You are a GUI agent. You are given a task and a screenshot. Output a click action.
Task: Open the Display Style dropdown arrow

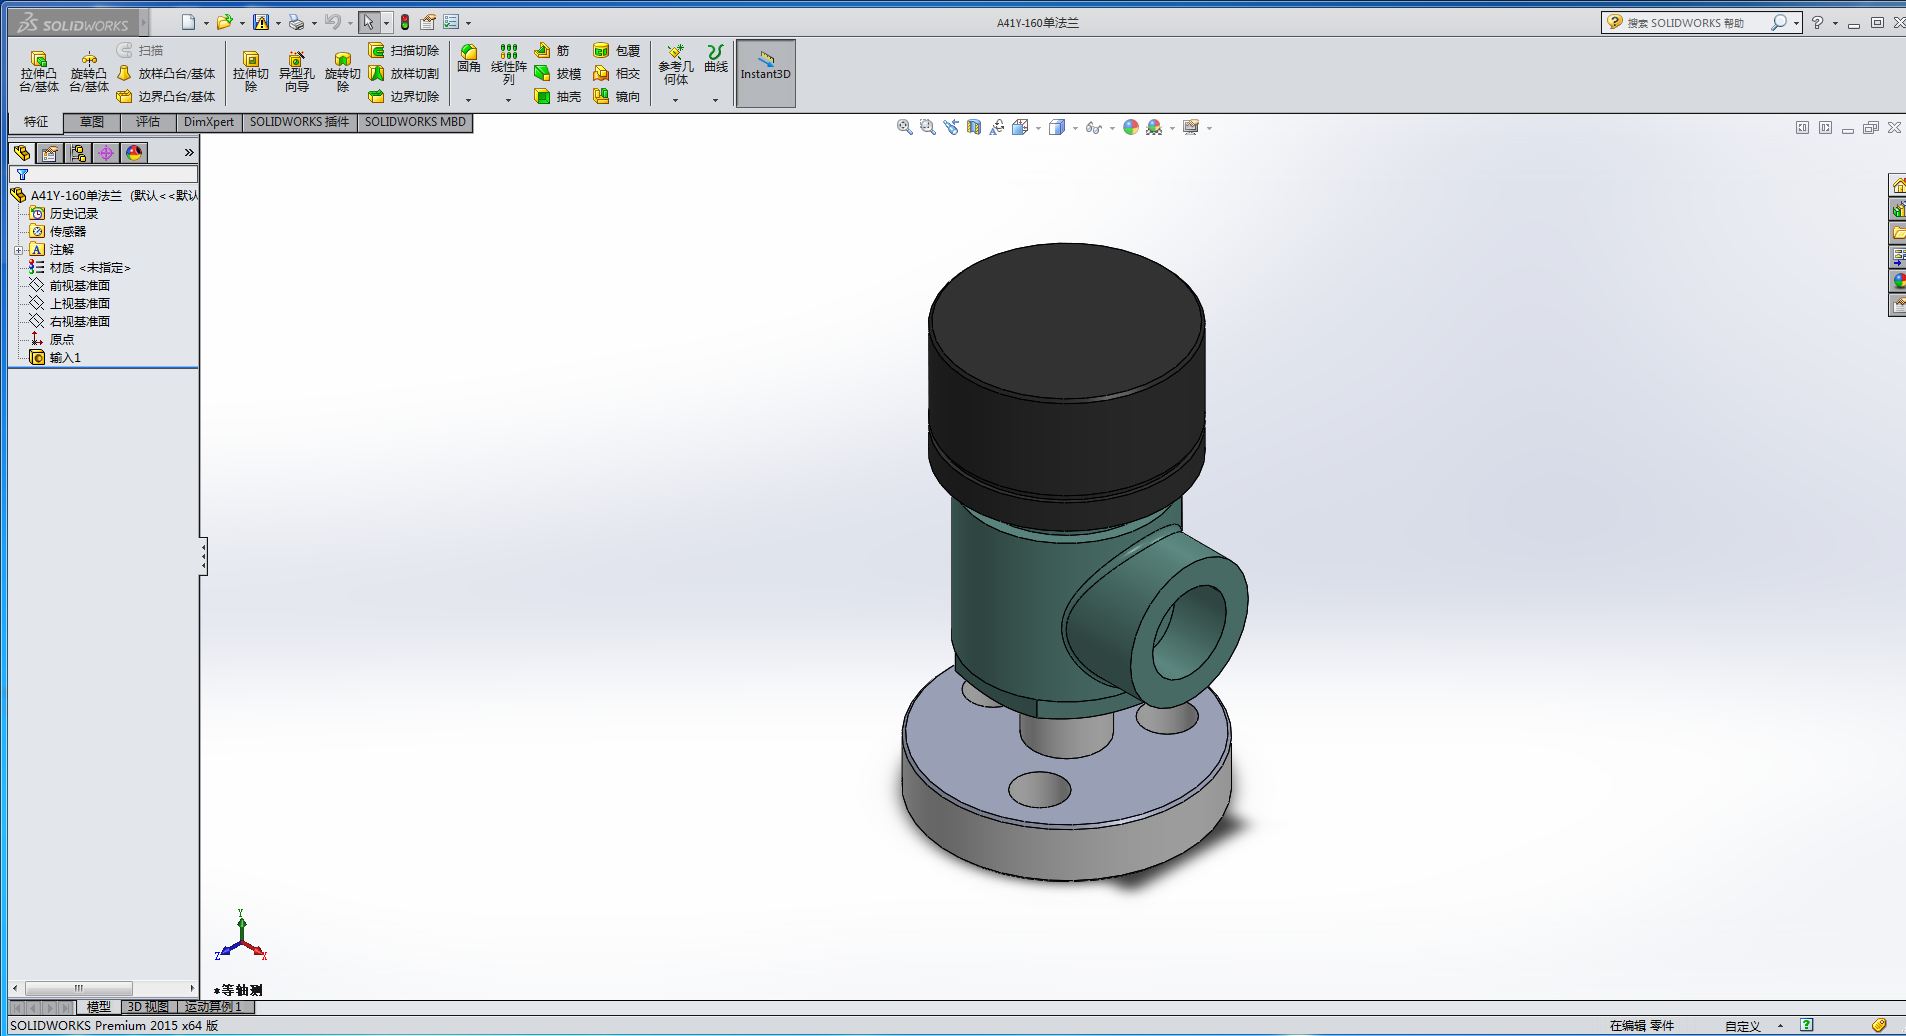click(x=1075, y=129)
